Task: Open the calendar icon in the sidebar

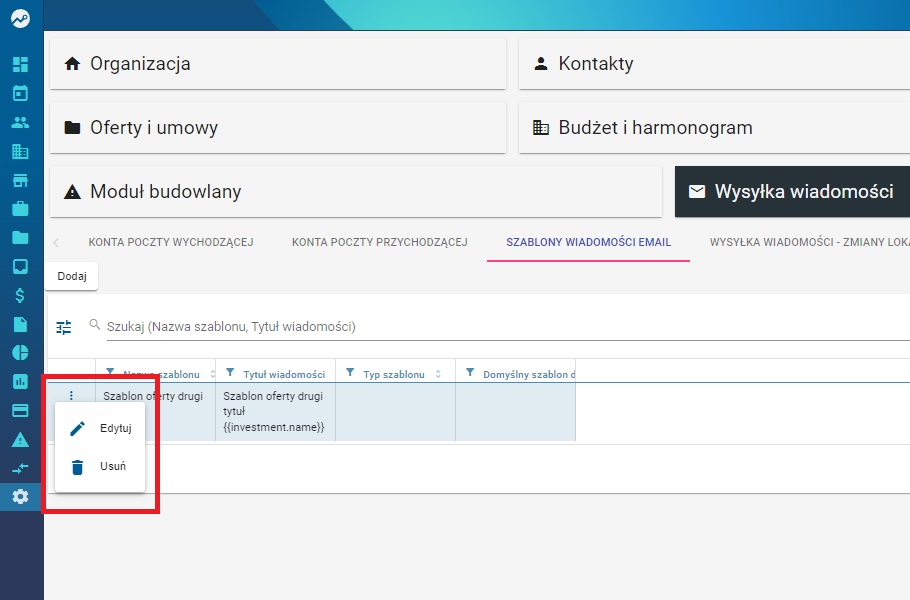Action: [x=20, y=93]
